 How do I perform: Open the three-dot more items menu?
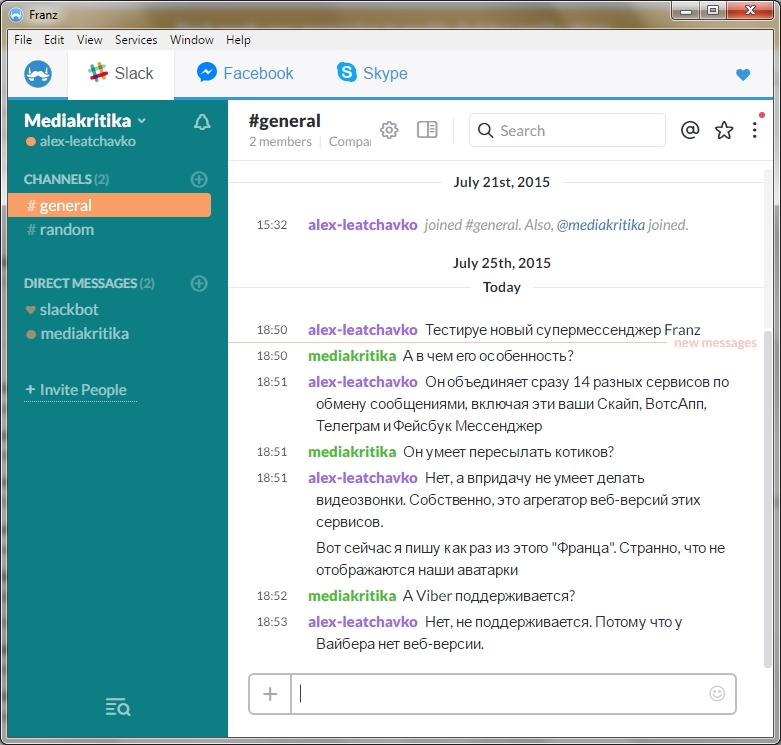(755, 130)
